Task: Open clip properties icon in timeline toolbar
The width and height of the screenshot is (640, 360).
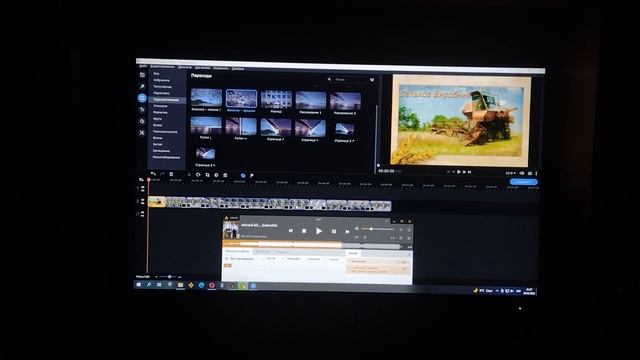Action: [225, 175]
